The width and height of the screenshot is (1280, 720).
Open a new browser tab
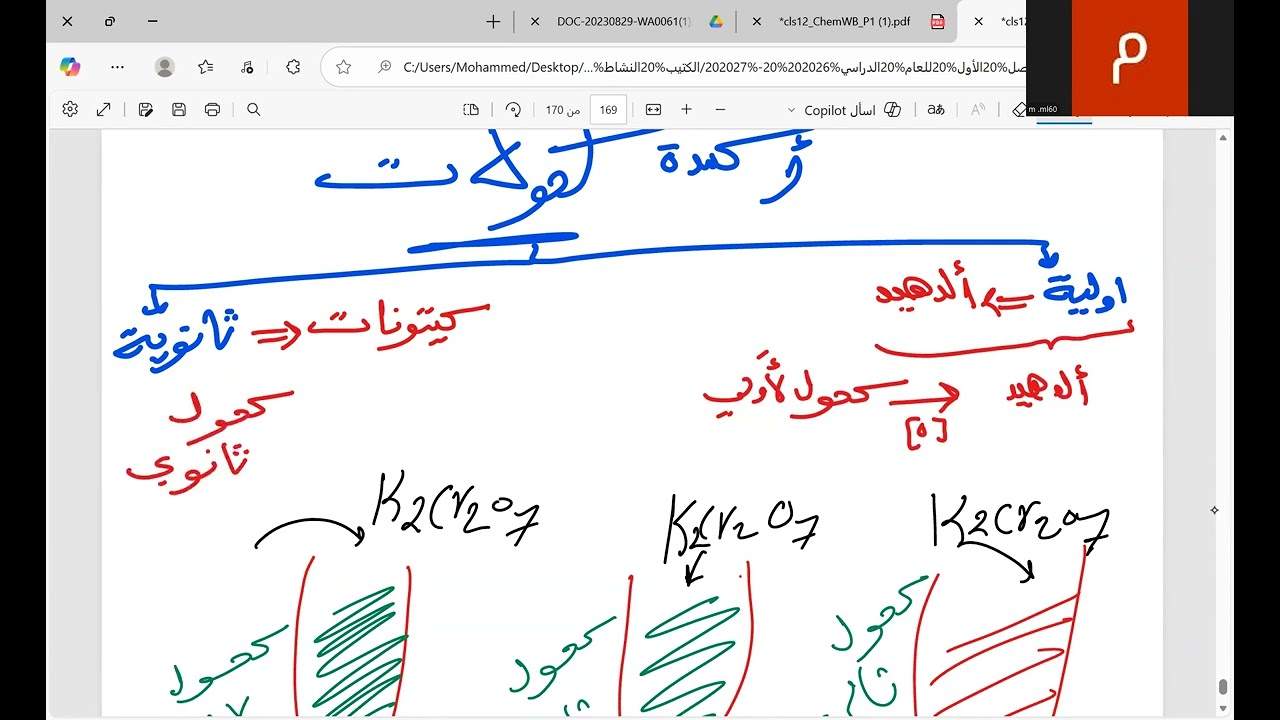[x=493, y=21]
